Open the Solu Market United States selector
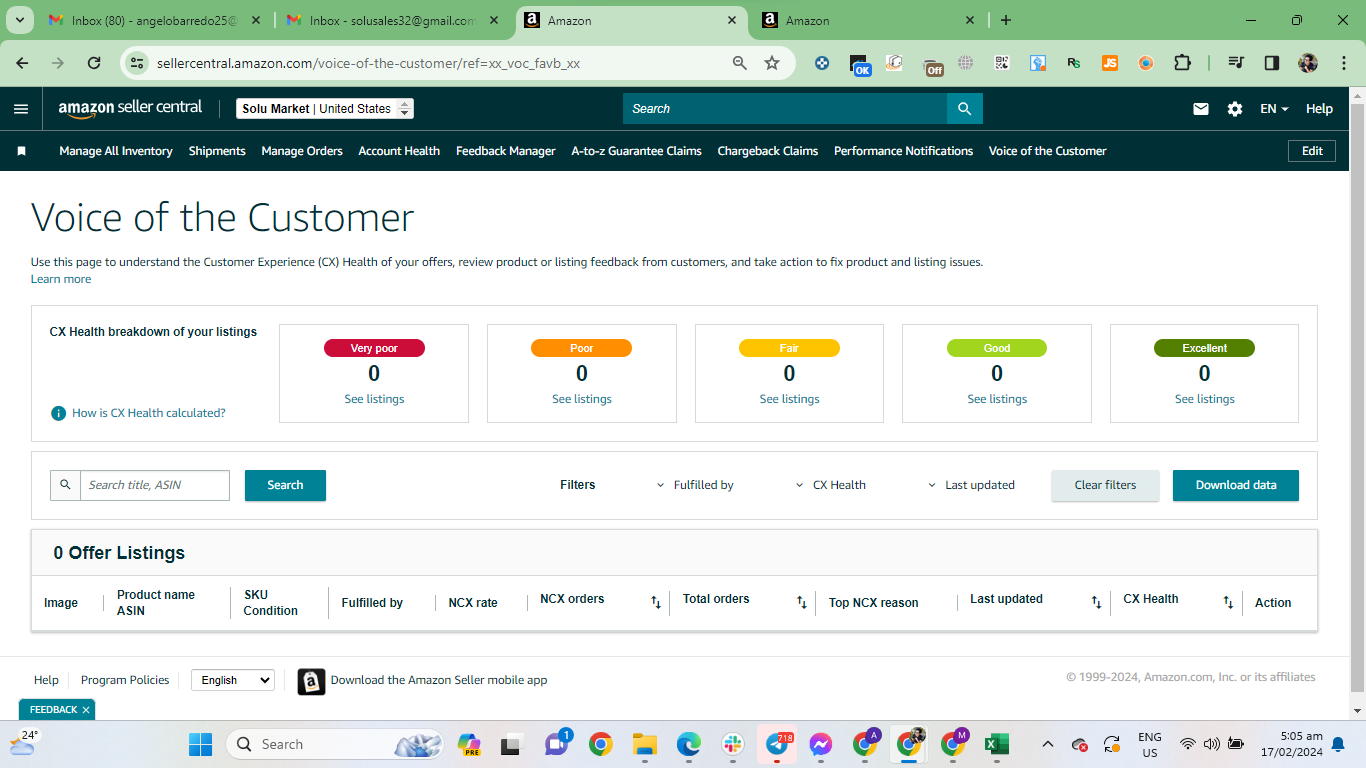The width and height of the screenshot is (1366, 768). click(325, 109)
